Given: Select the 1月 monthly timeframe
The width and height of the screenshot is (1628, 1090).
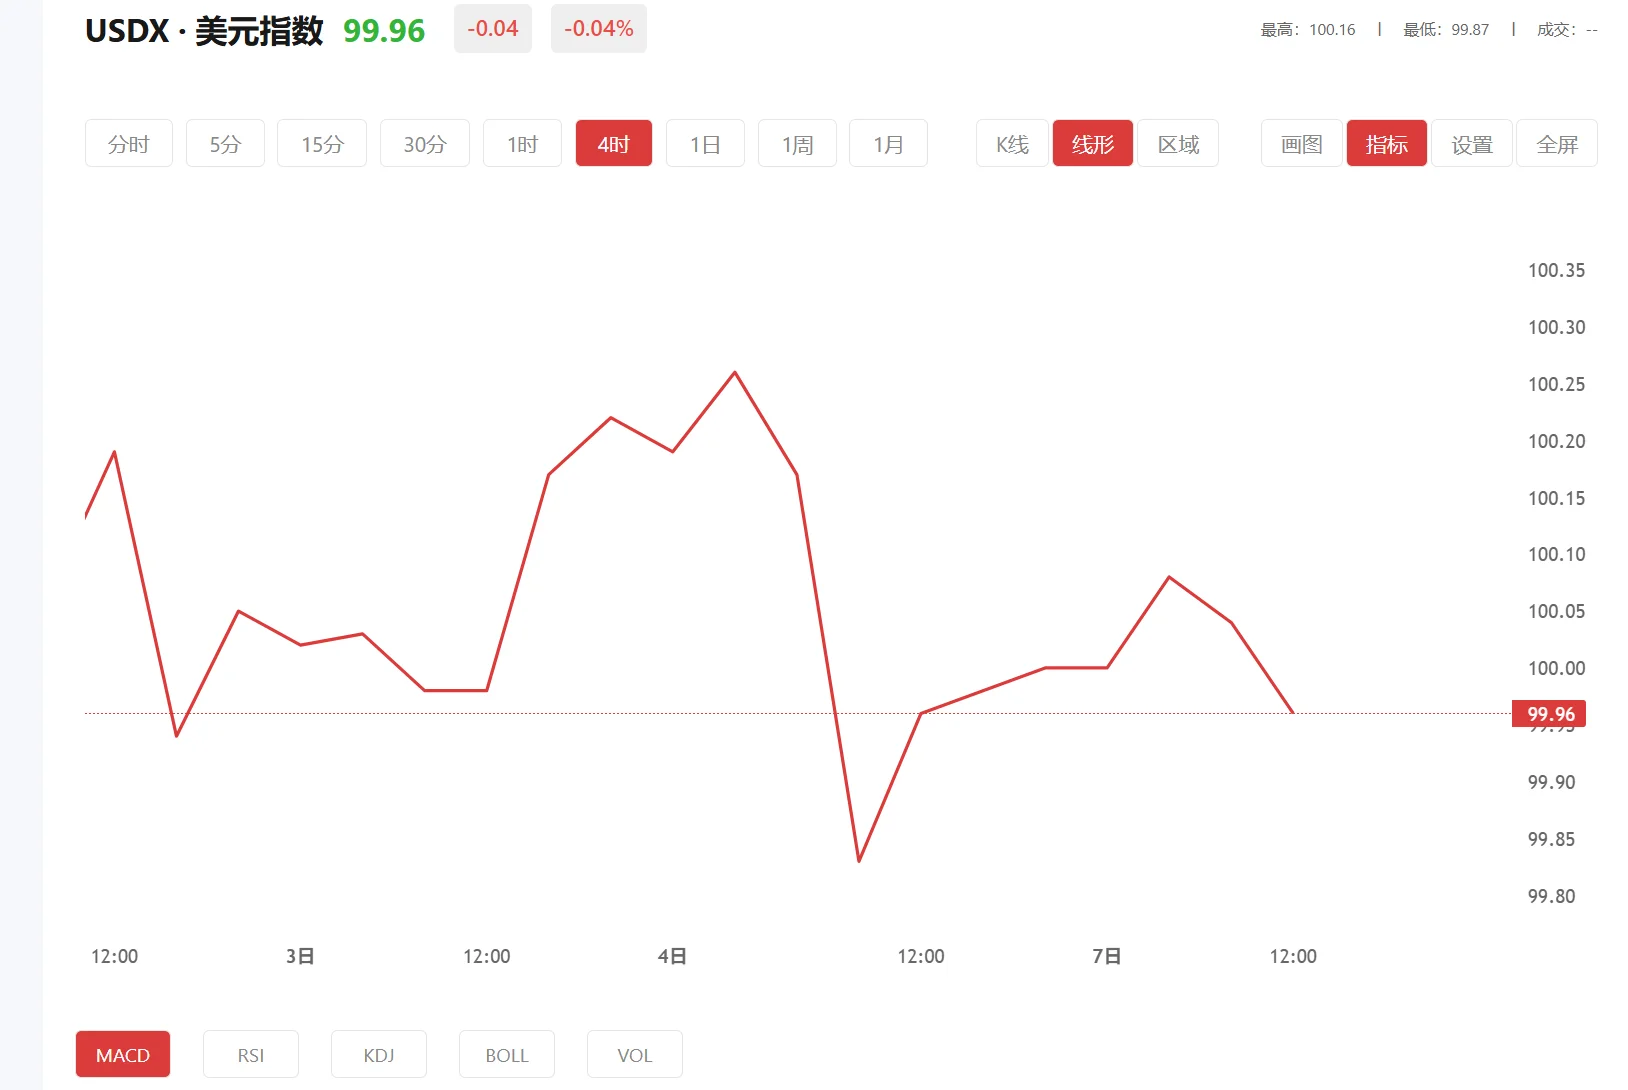Looking at the screenshot, I should [x=887, y=143].
